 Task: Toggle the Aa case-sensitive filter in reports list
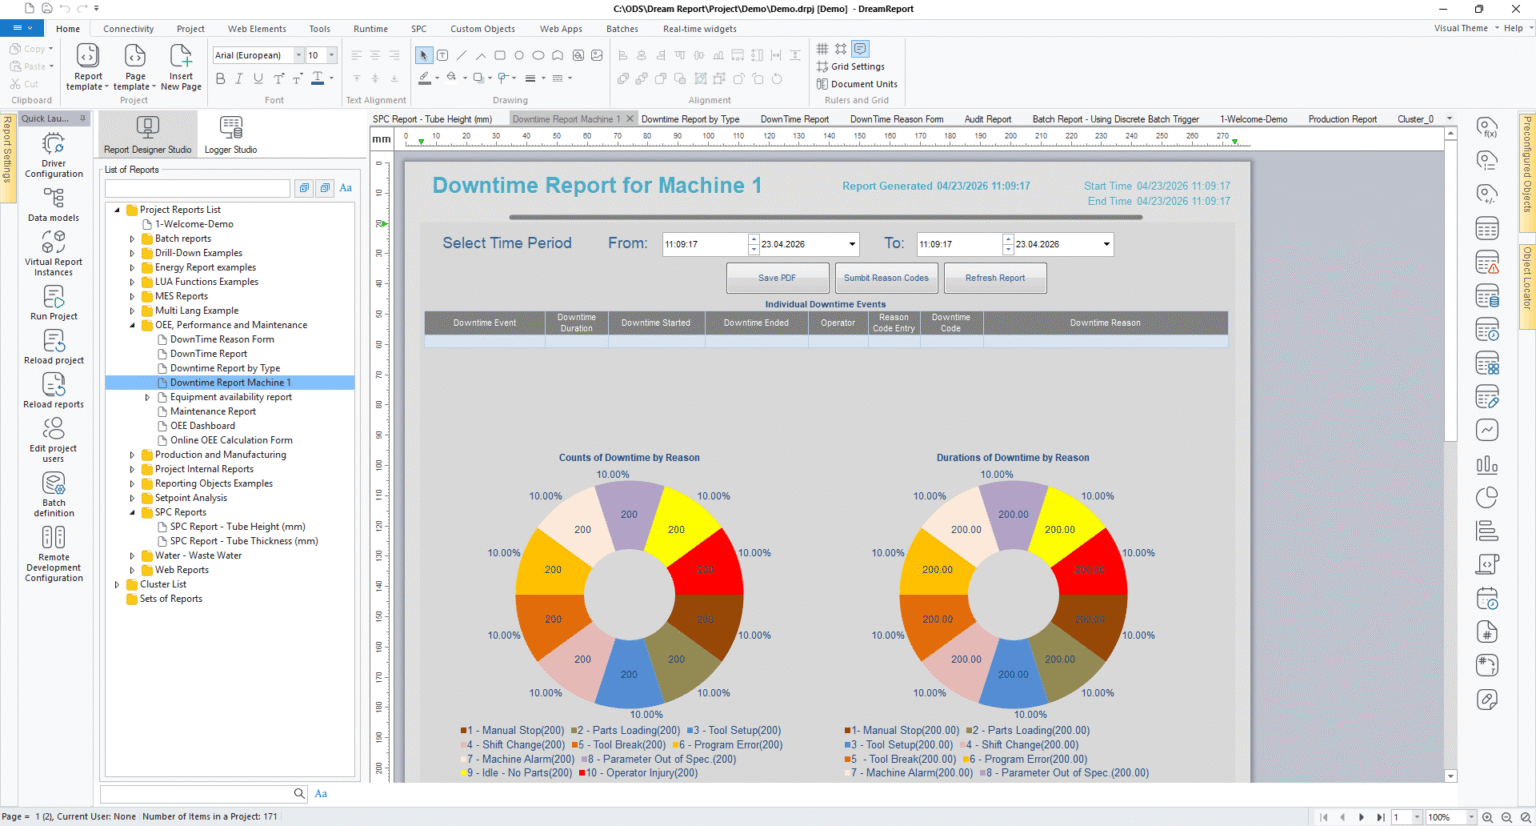coord(346,188)
